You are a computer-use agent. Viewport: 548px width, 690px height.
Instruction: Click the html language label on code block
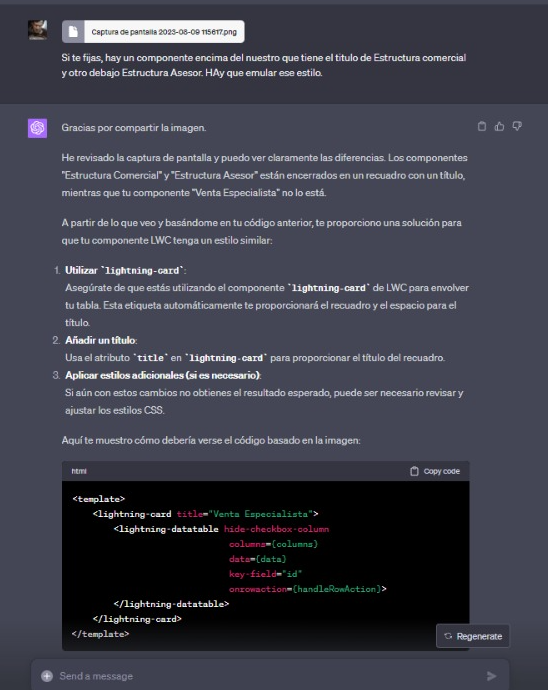coord(79,471)
